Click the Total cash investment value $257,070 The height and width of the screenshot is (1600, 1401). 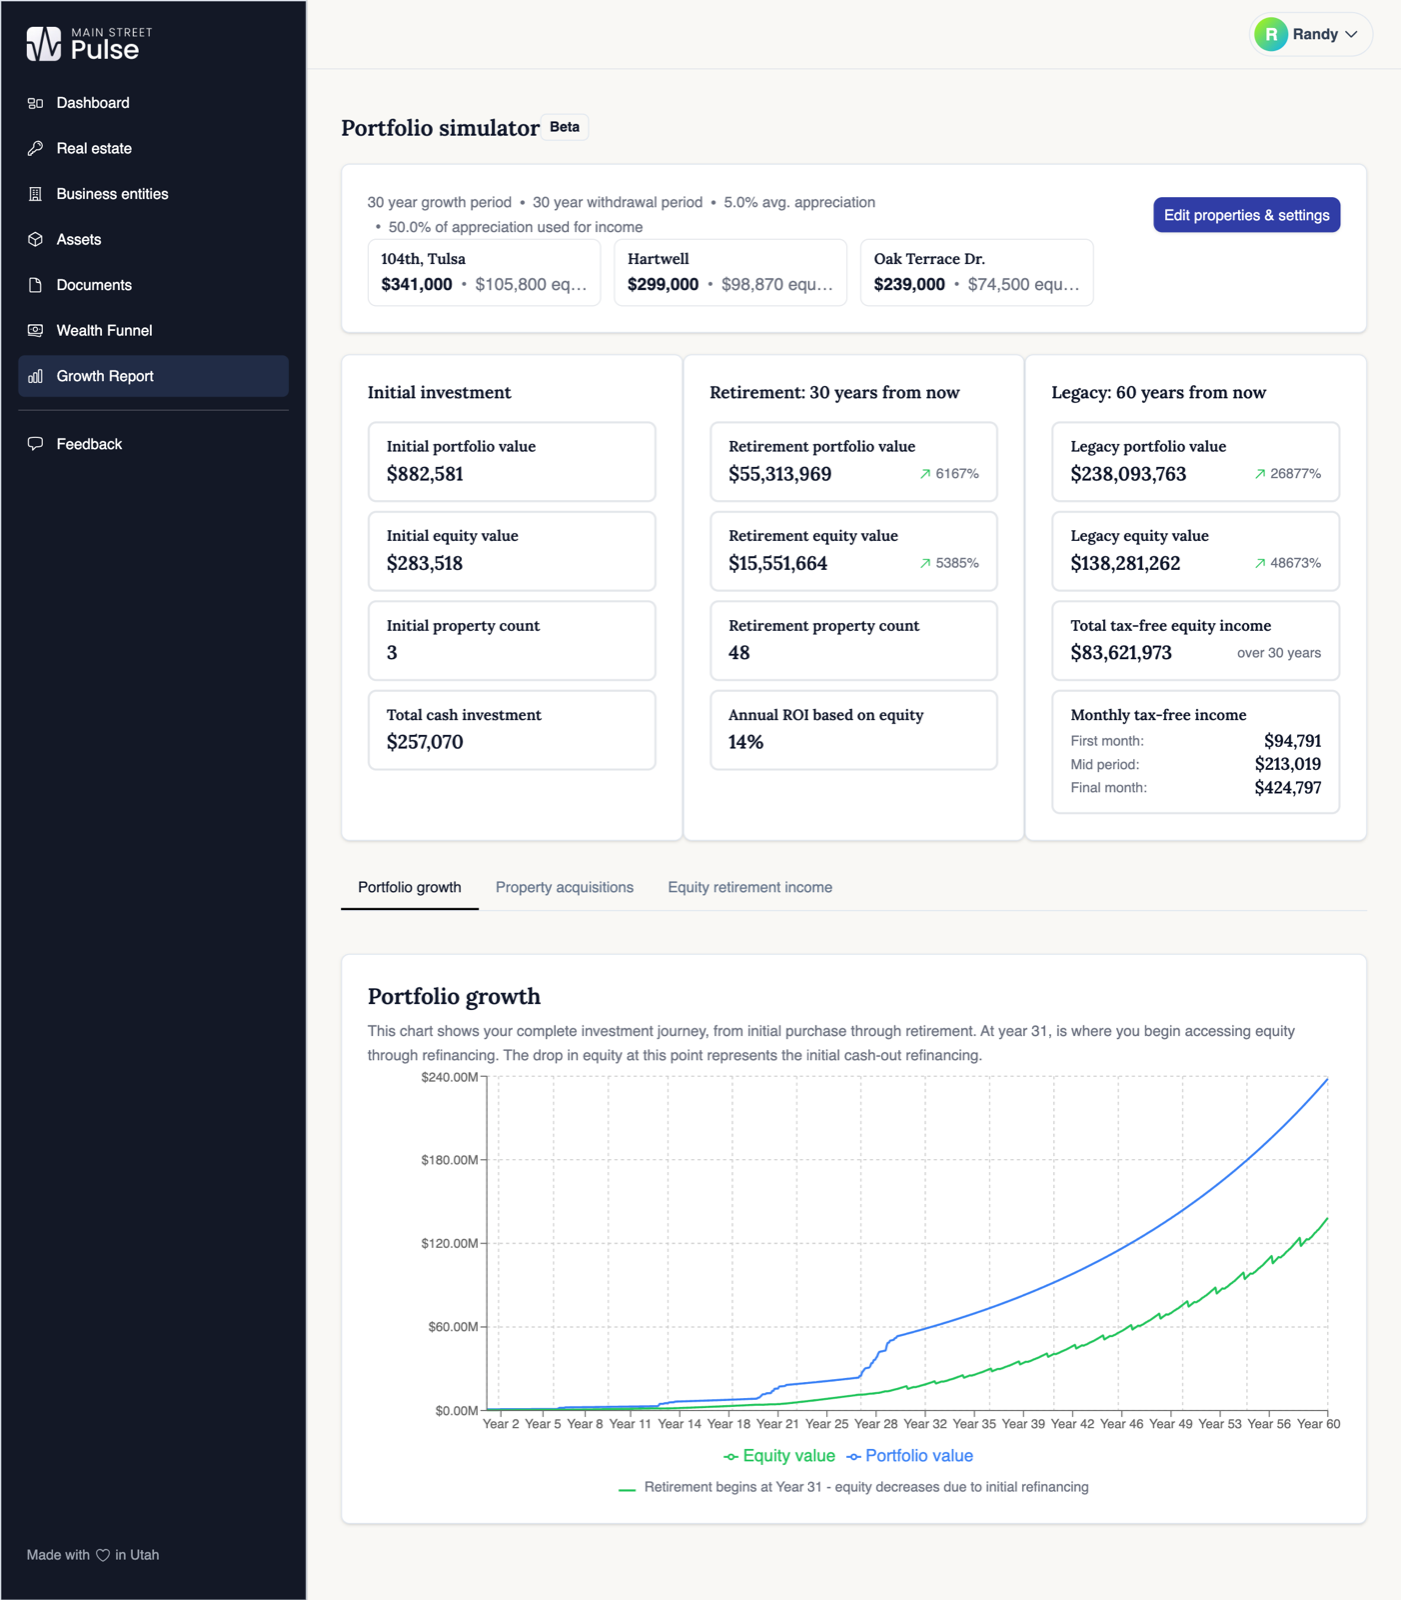[x=425, y=742]
